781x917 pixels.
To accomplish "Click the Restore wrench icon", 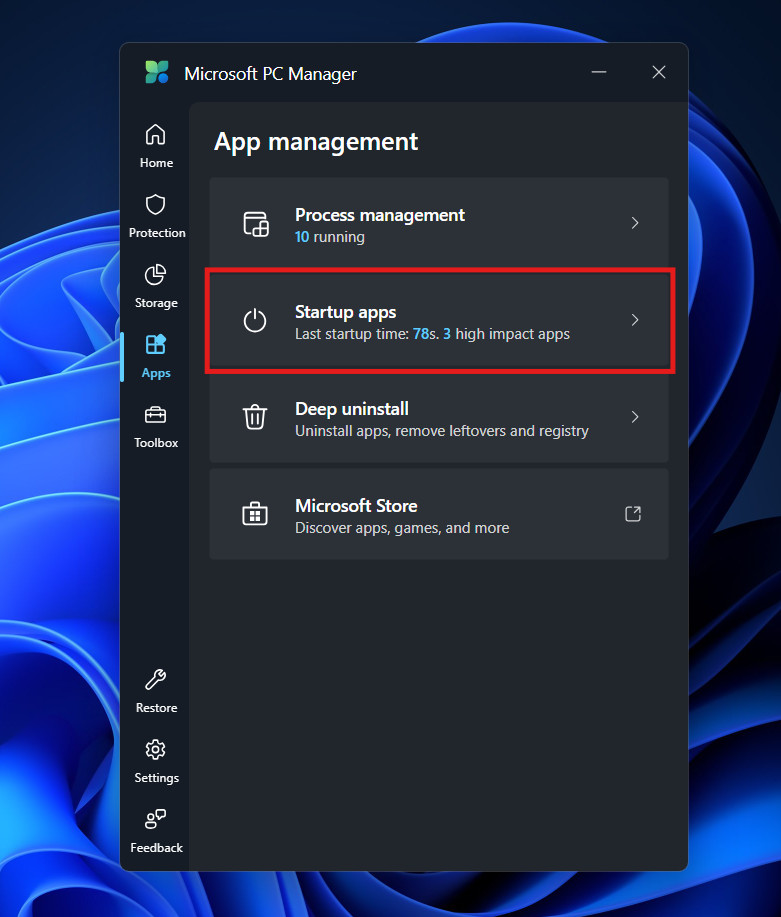I will tap(156, 680).
